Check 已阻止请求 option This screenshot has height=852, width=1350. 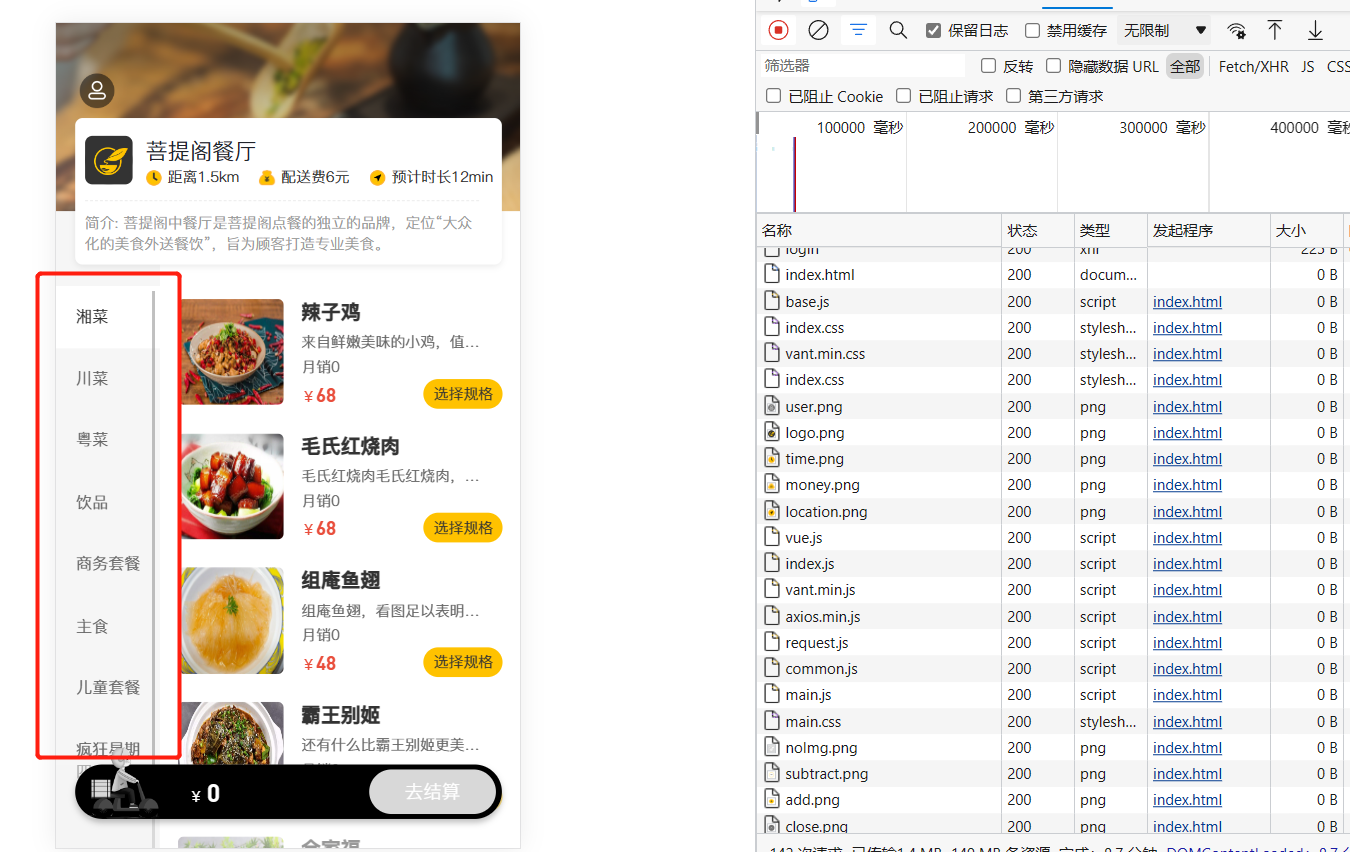pos(903,96)
